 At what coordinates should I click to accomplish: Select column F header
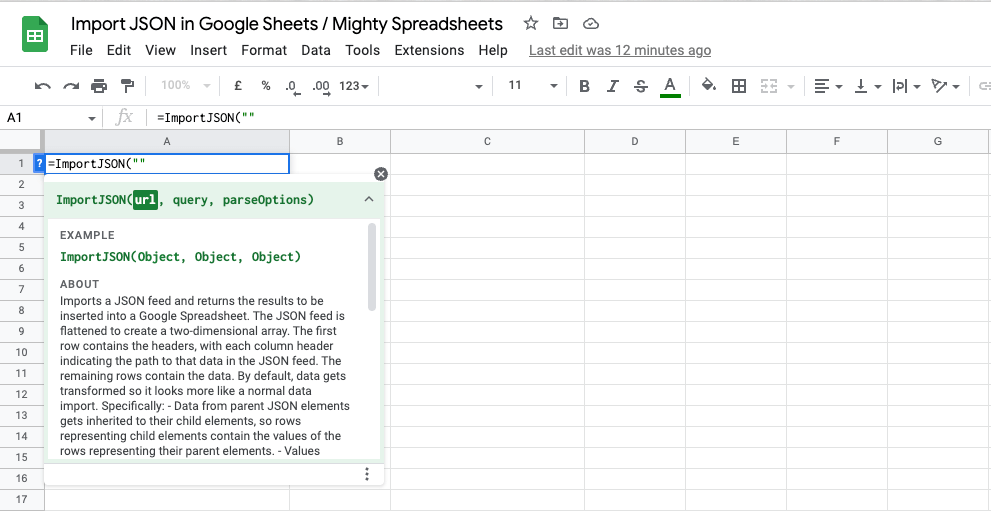point(837,141)
